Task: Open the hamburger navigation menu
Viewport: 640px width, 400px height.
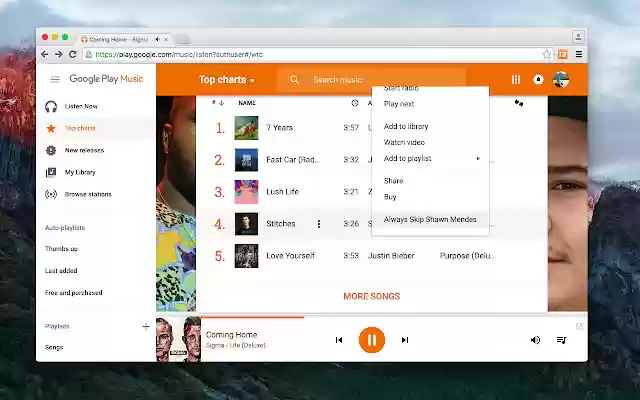Action: tap(55, 79)
